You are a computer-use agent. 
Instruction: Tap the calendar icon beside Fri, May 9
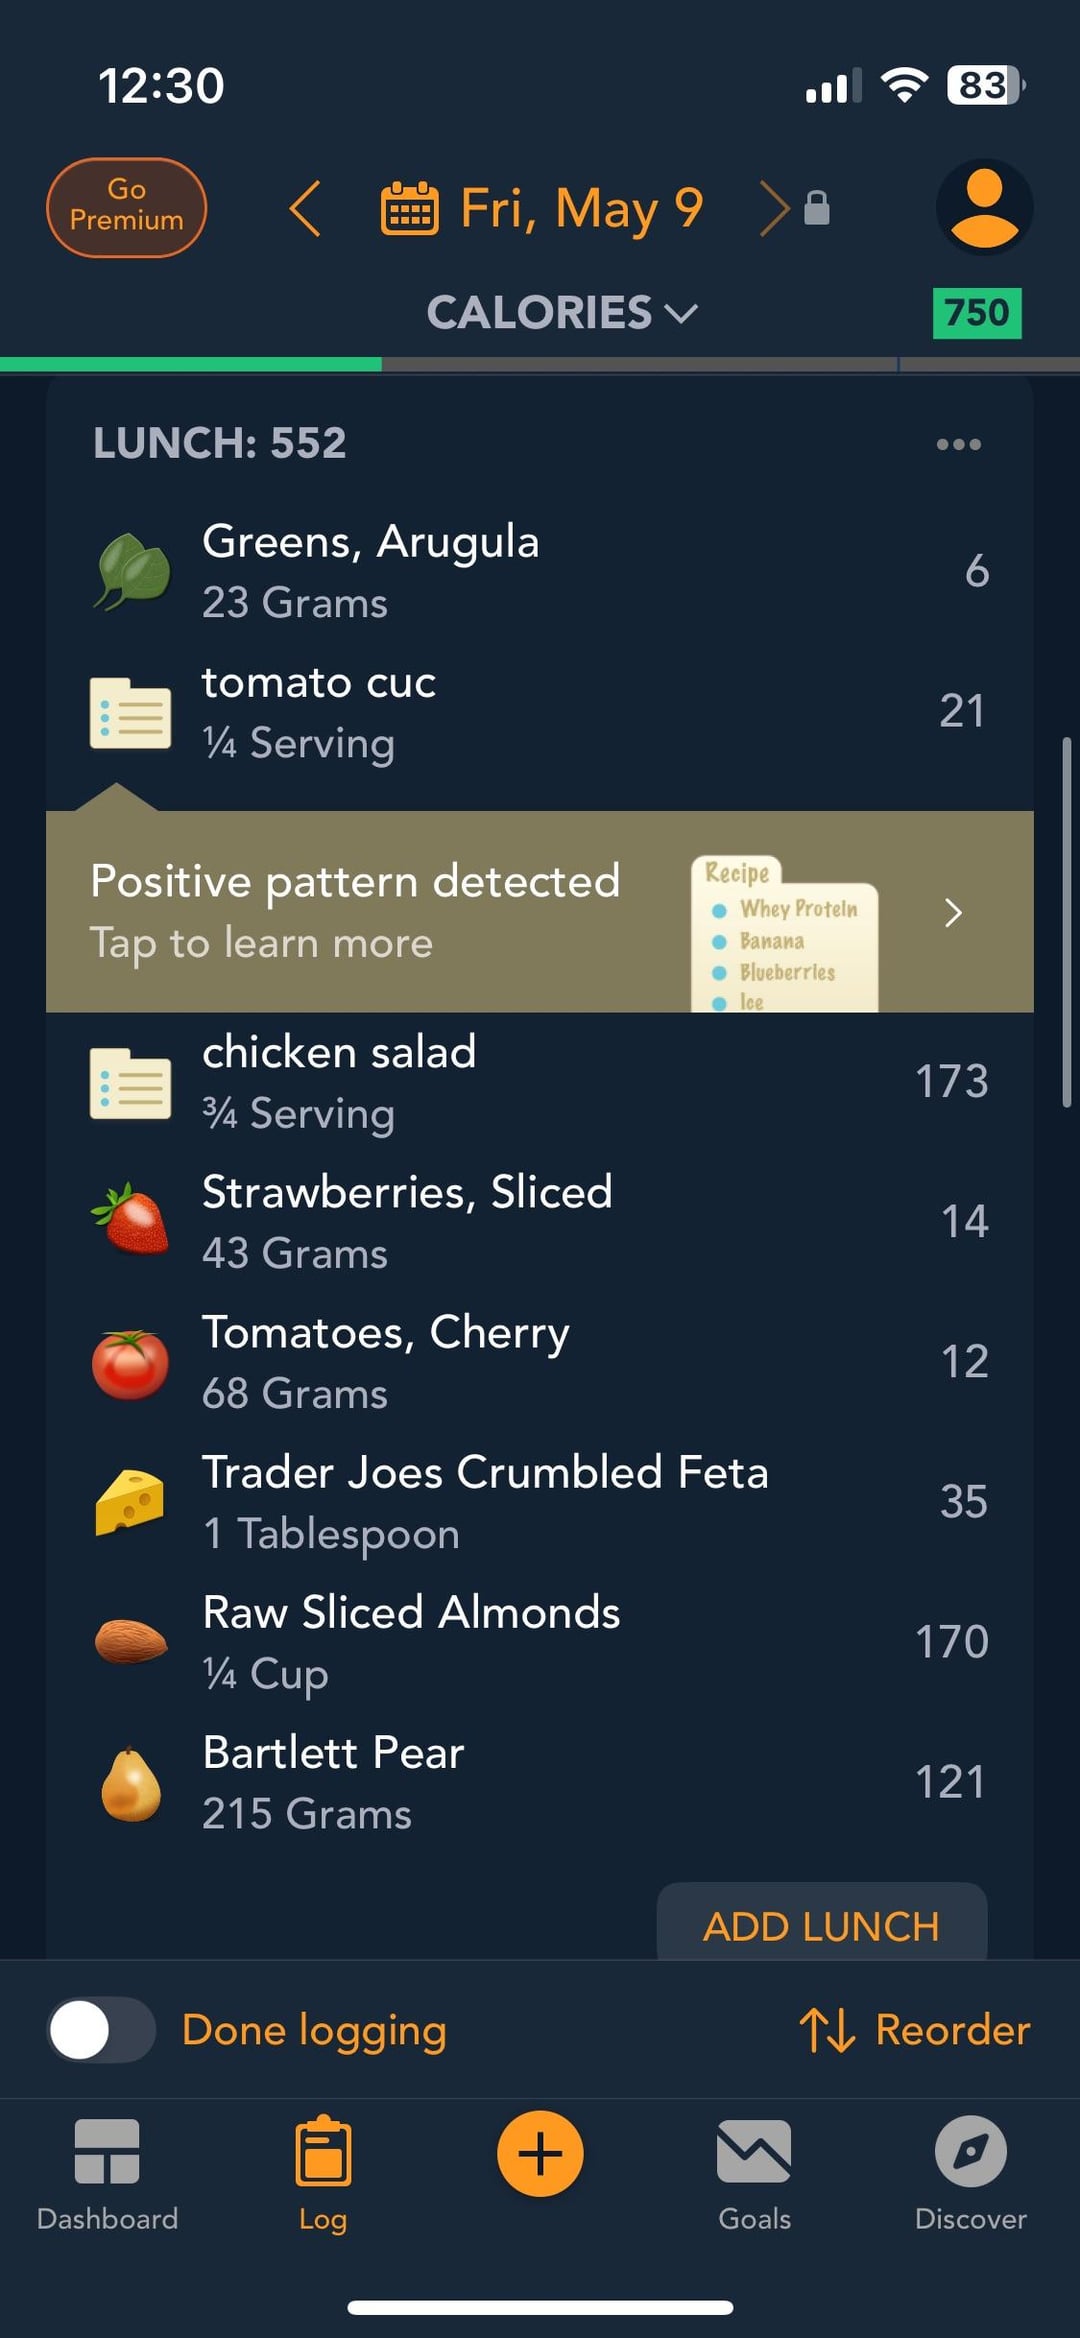pyautogui.click(x=409, y=208)
